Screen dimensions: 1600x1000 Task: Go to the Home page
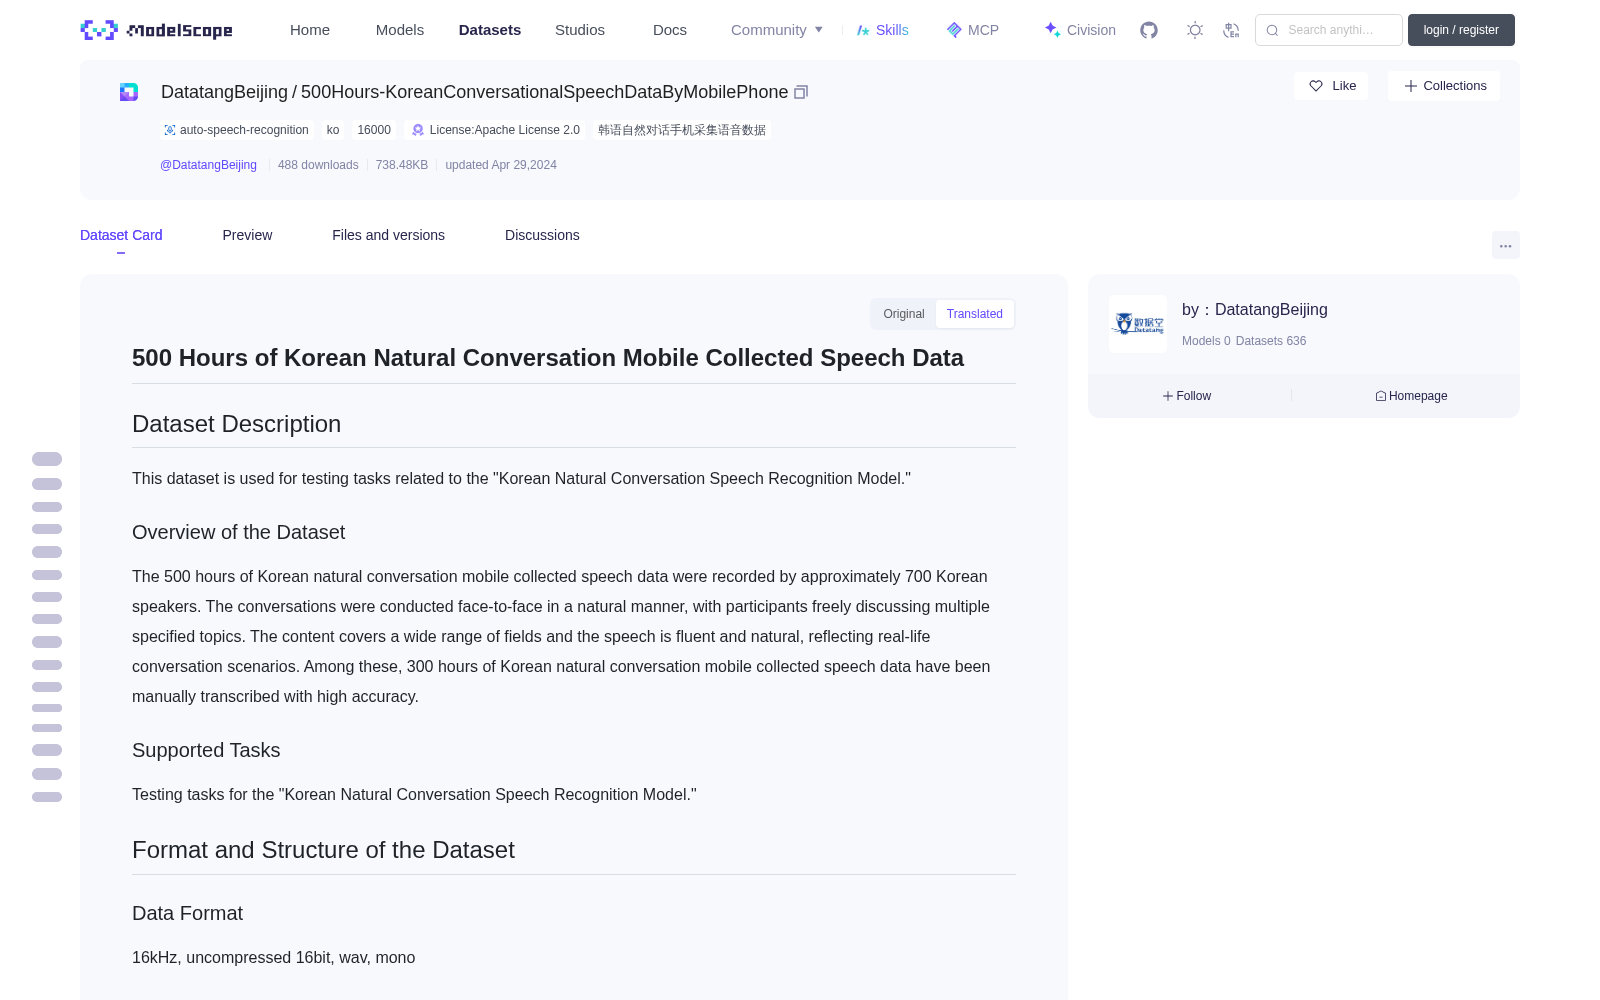coord(310,30)
